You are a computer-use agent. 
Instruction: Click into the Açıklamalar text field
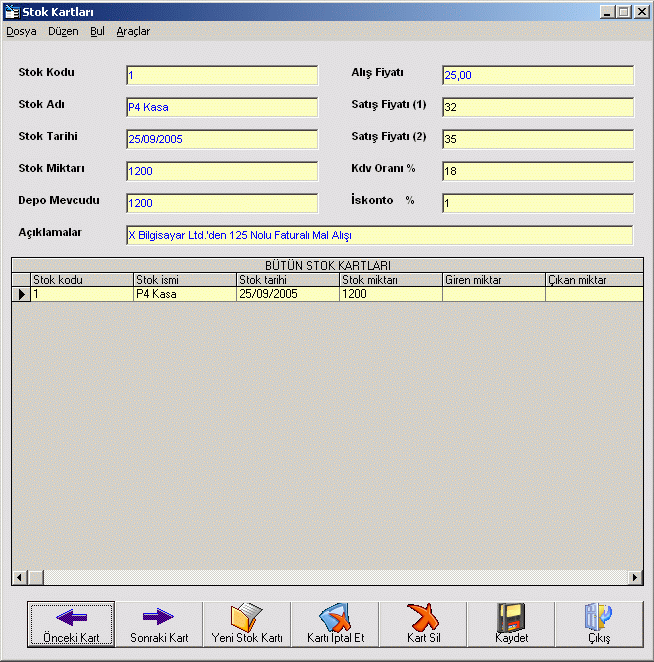pos(379,235)
